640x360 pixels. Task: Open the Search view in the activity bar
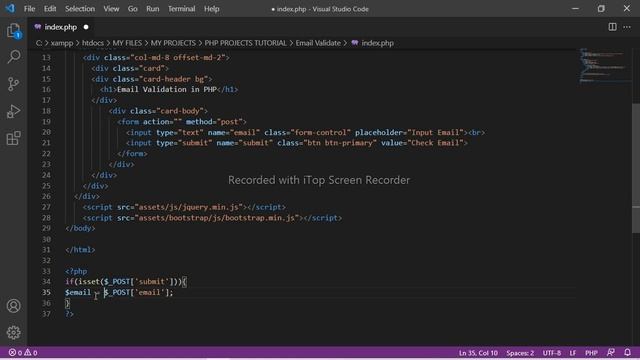(x=13, y=57)
